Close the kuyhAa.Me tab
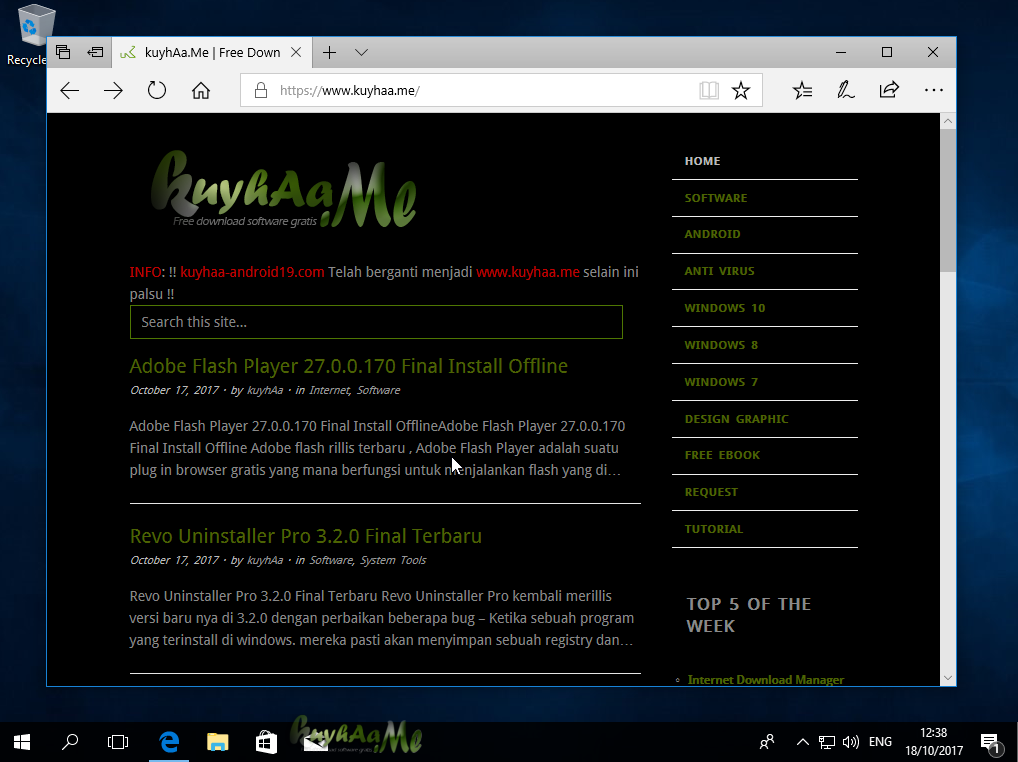This screenshot has height=762, width=1018. 296,53
